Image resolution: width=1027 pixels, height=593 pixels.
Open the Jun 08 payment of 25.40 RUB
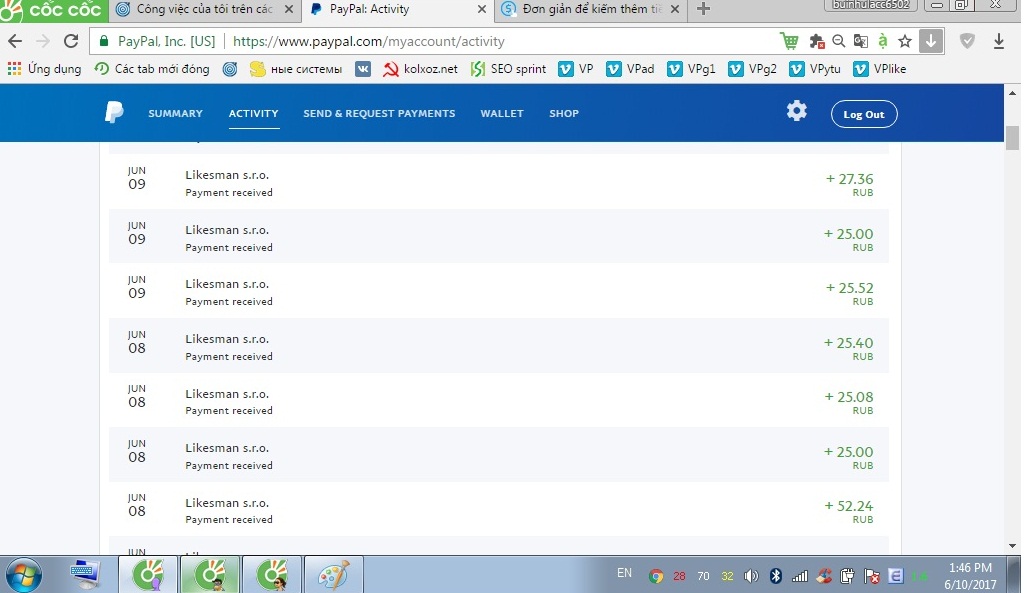tap(498, 346)
